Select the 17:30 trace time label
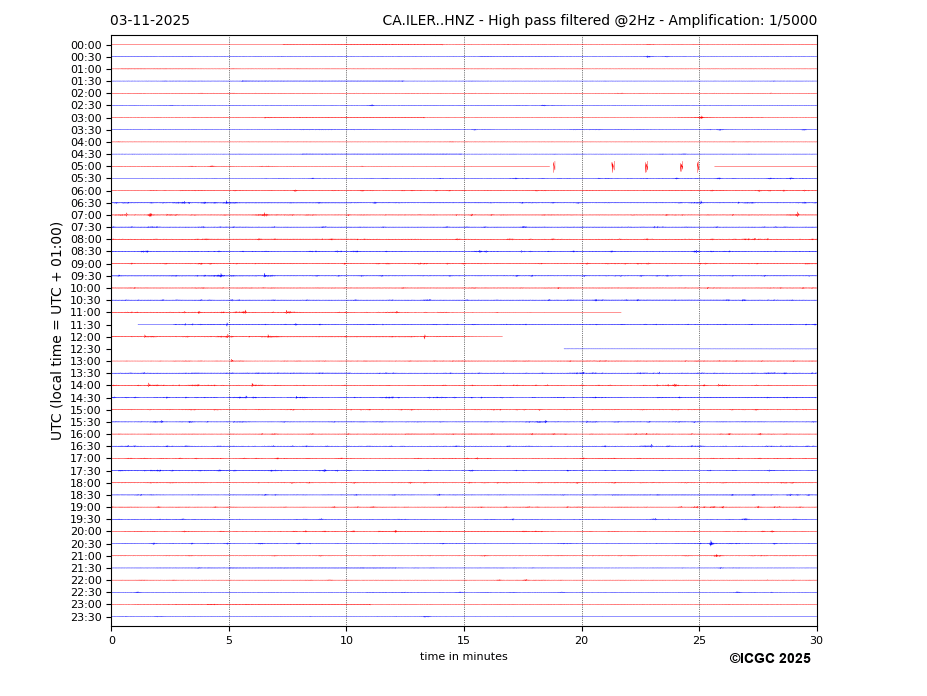The height and width of the screenshot is (696, 927). tap(86, 471)
